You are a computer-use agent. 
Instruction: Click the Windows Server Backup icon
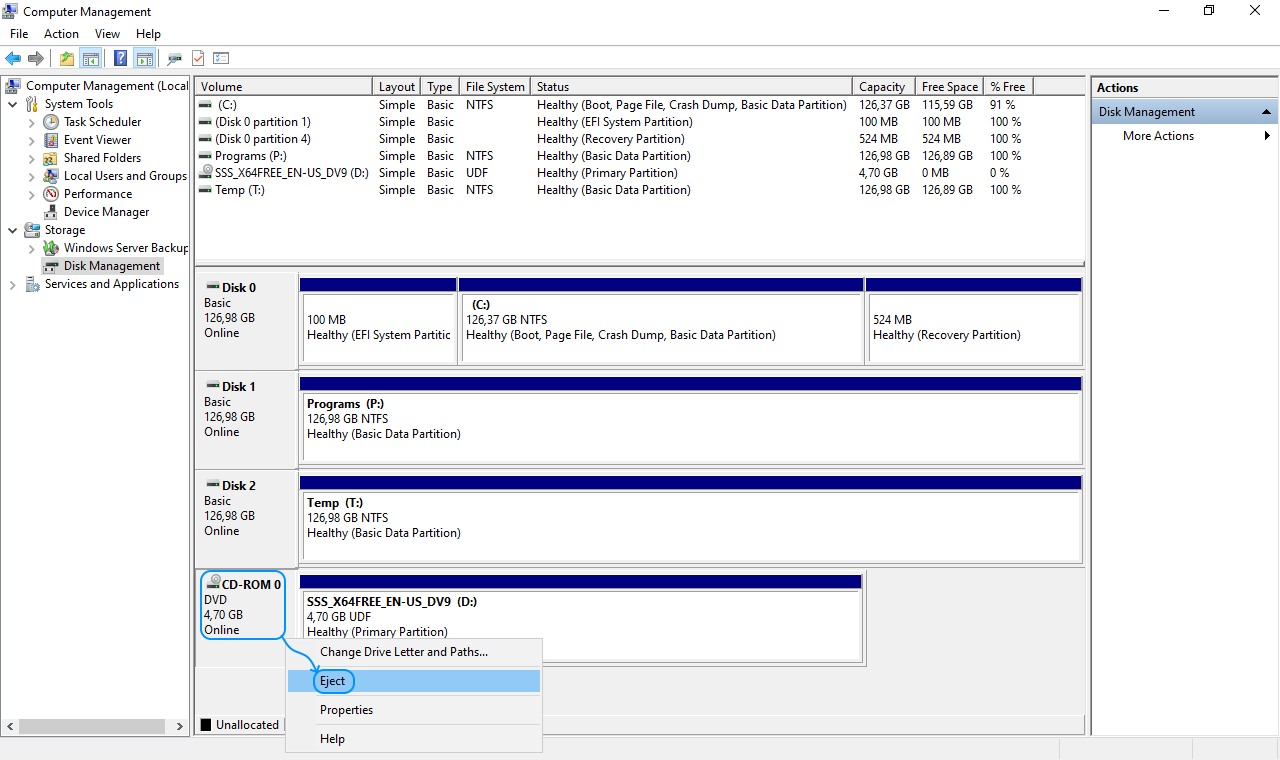(51, 248)
